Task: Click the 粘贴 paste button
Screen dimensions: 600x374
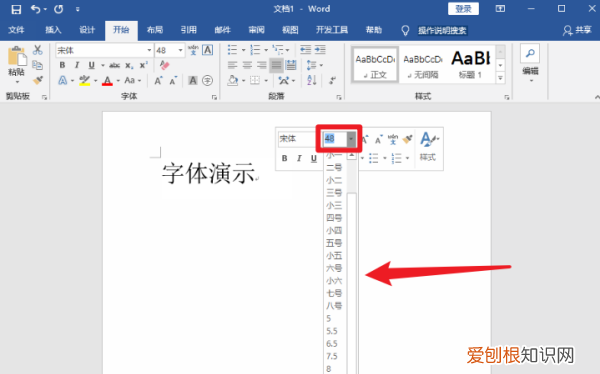Action: click(x=16, y=65)
